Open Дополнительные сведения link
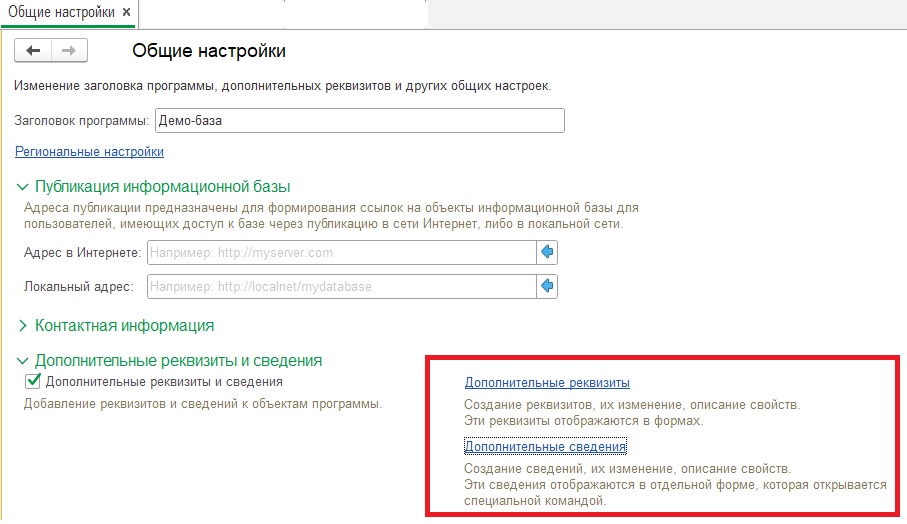Viewport: 907px width, 524px height. [x=545, y=446]
